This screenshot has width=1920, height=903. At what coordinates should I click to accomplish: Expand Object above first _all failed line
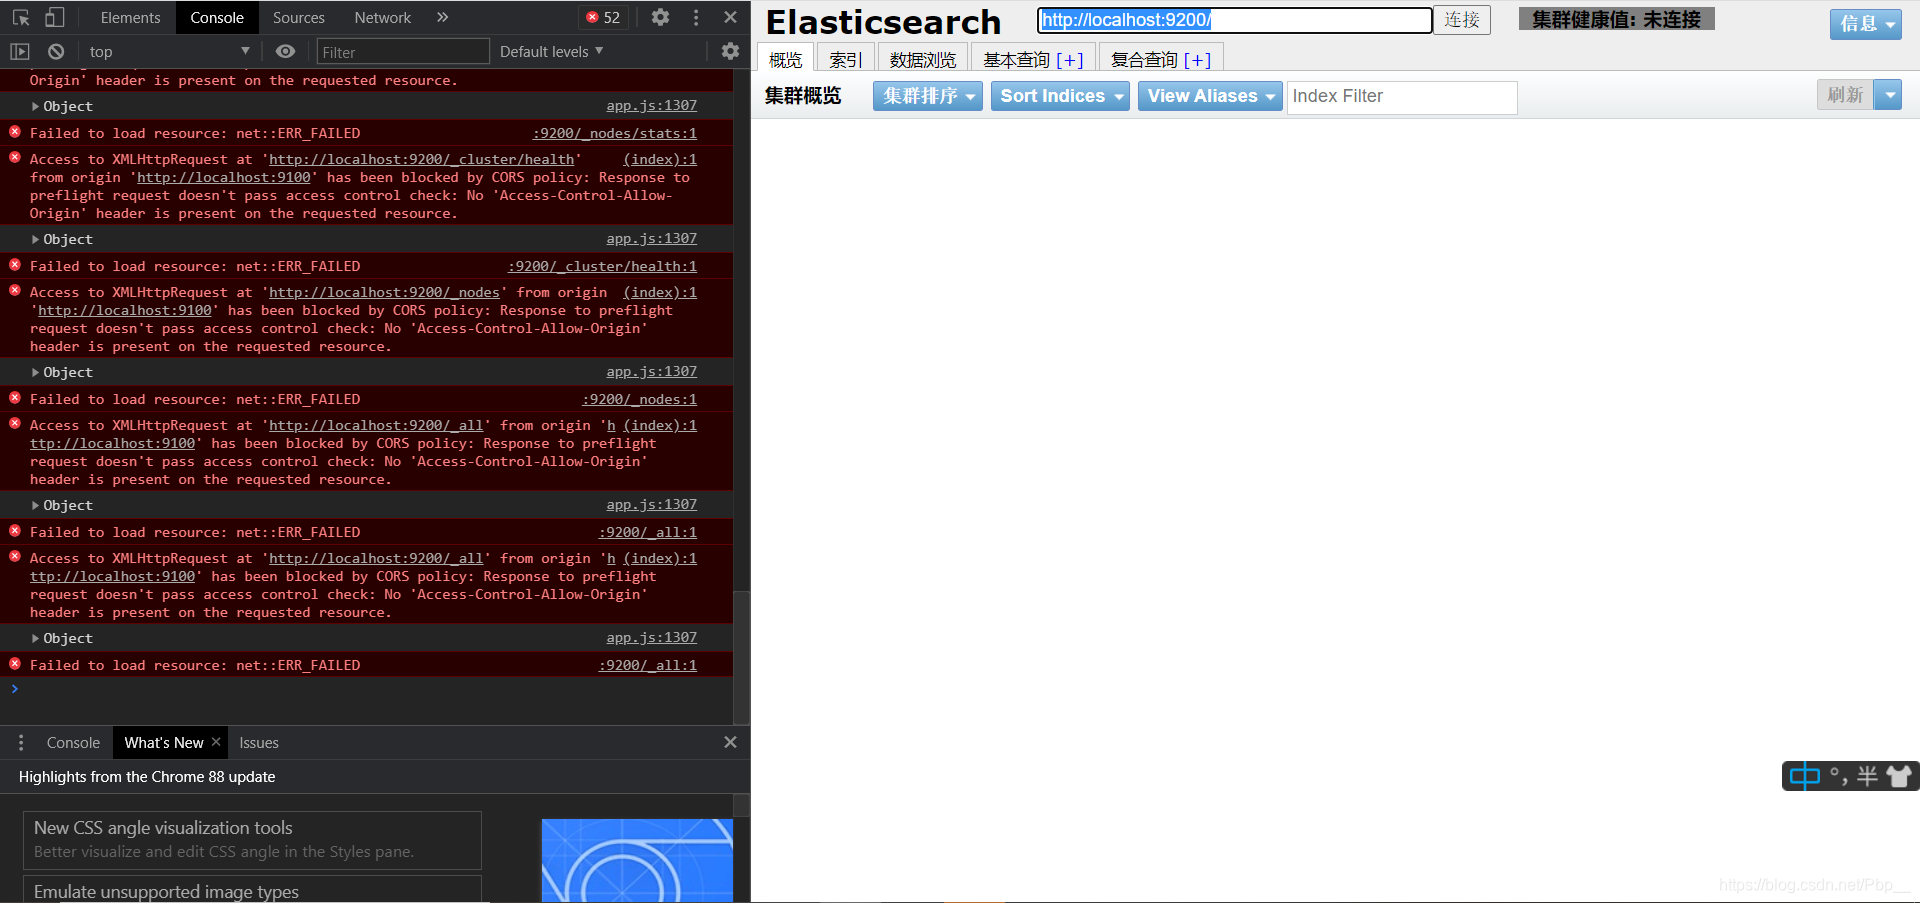point(62,505)
